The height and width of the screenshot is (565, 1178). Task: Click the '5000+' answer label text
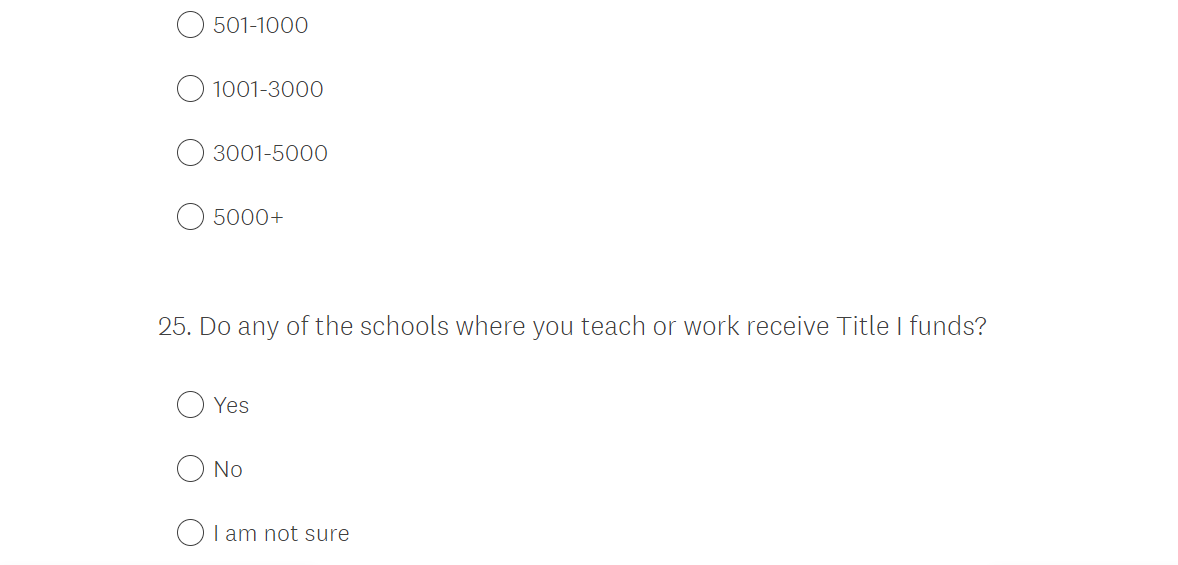pyautogui.click(x=248, y=217)
